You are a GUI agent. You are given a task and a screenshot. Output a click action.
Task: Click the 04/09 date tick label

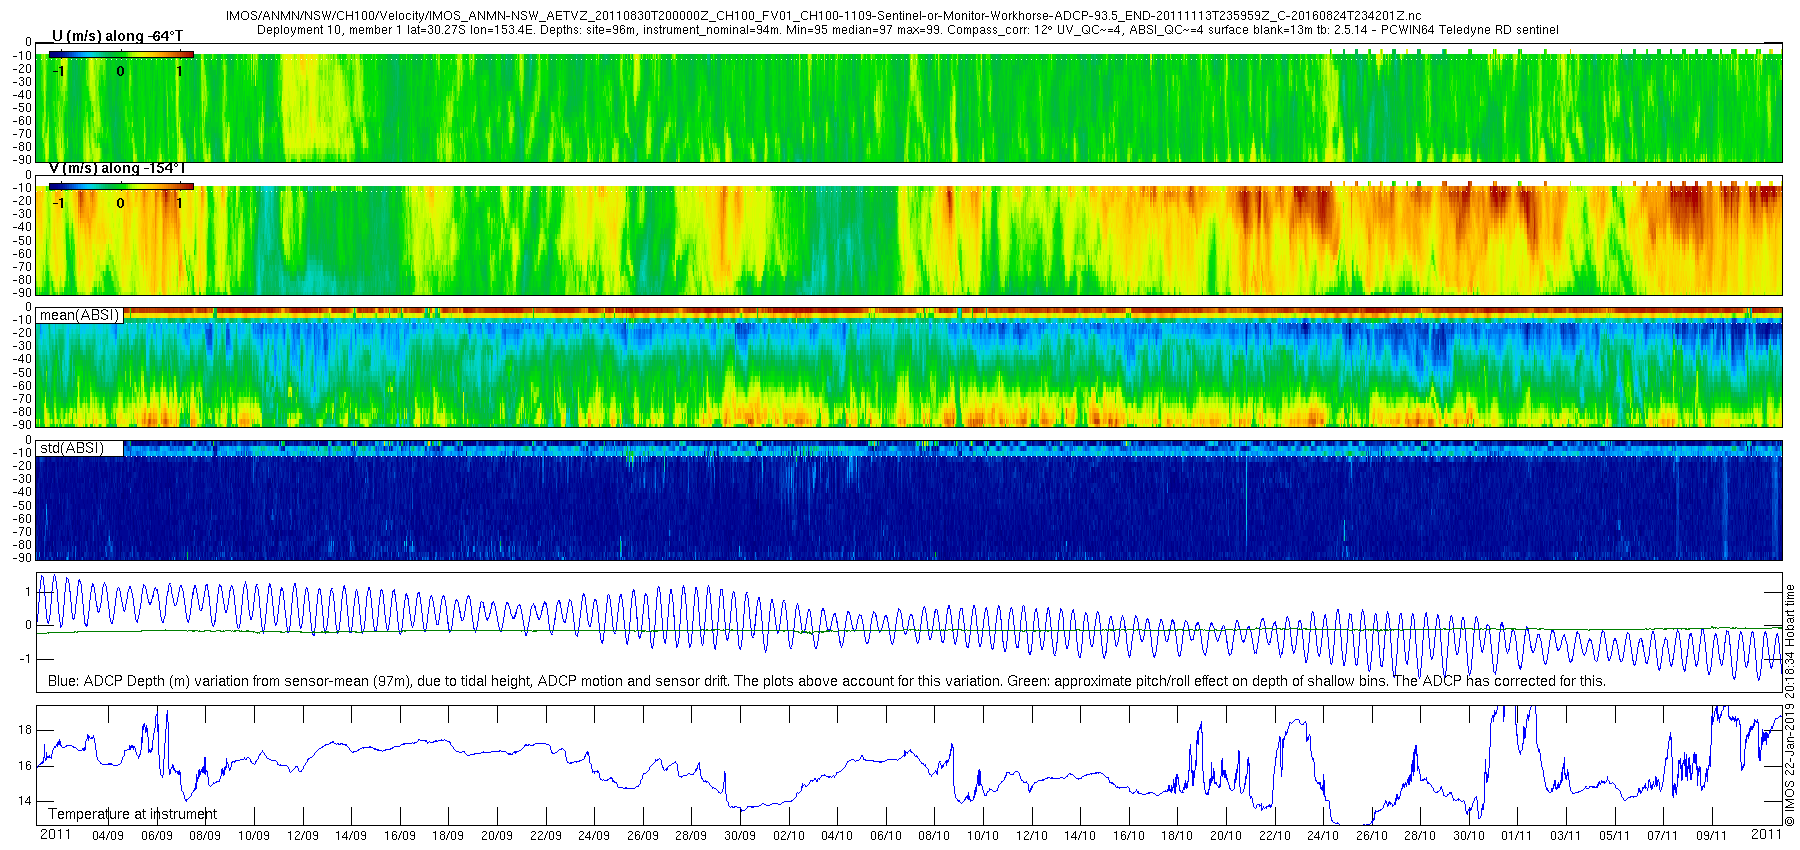coord(108,835)
